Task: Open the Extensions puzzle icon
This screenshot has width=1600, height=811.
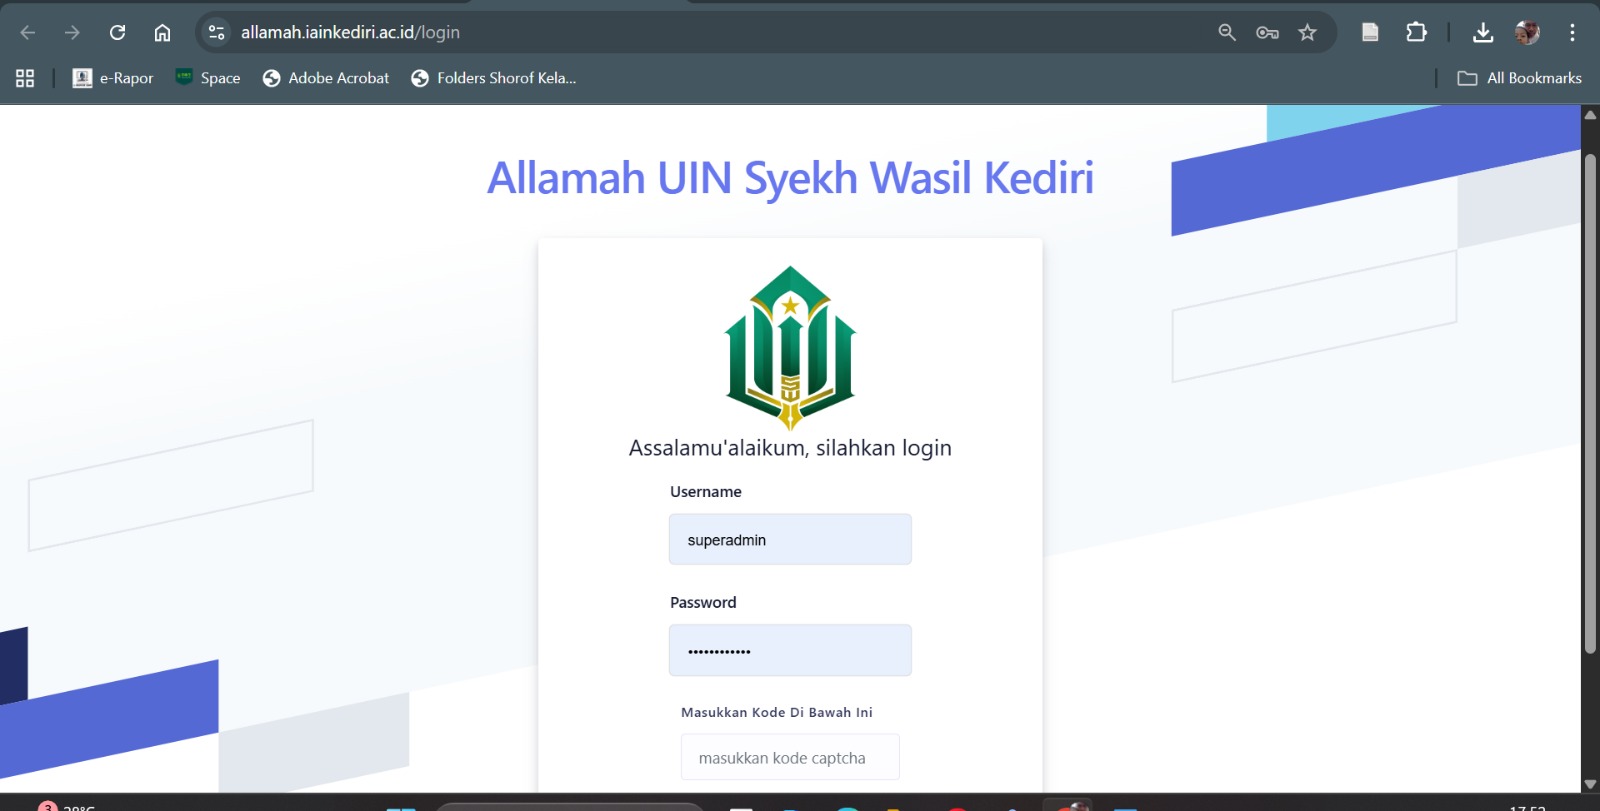Action: [x=1416, y=33]
